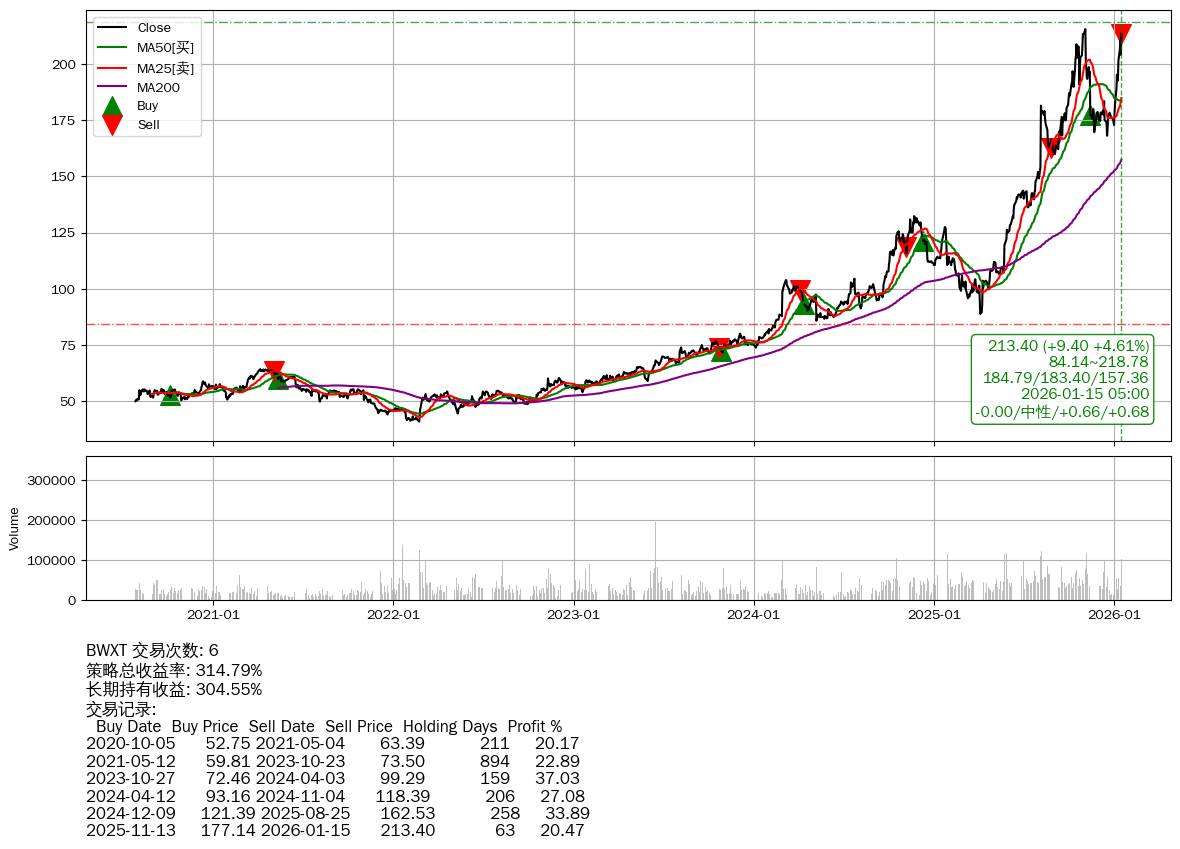
Task: Click the Buy marker near 177 in late 2025
Action: 1091,115
